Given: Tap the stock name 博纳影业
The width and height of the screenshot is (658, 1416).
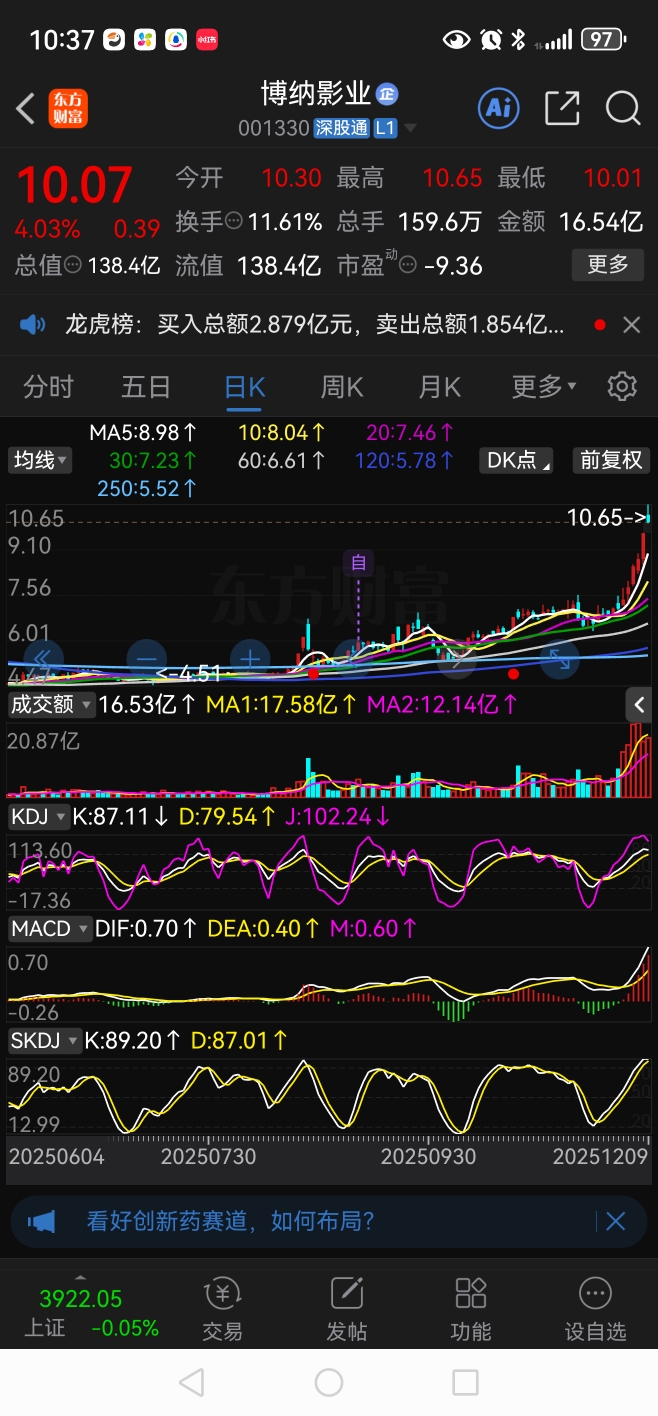Looking at the screenshot, I should coord(316,94).
